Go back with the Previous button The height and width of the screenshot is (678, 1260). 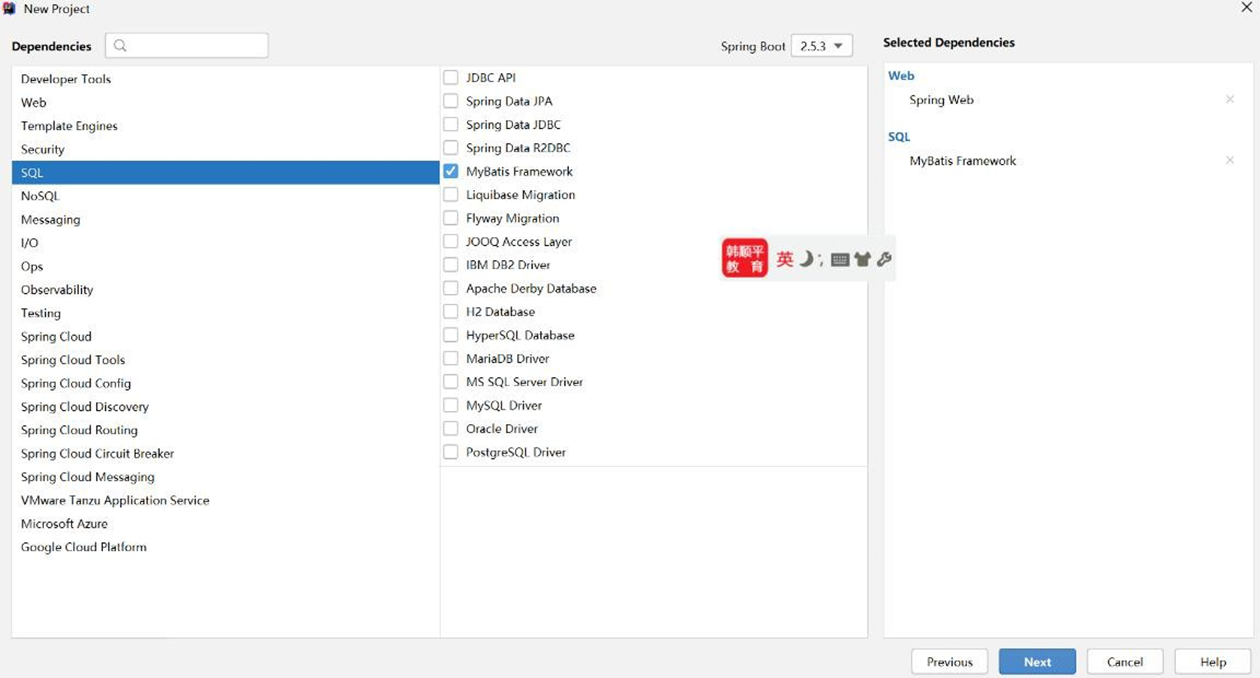pos(949,662)
